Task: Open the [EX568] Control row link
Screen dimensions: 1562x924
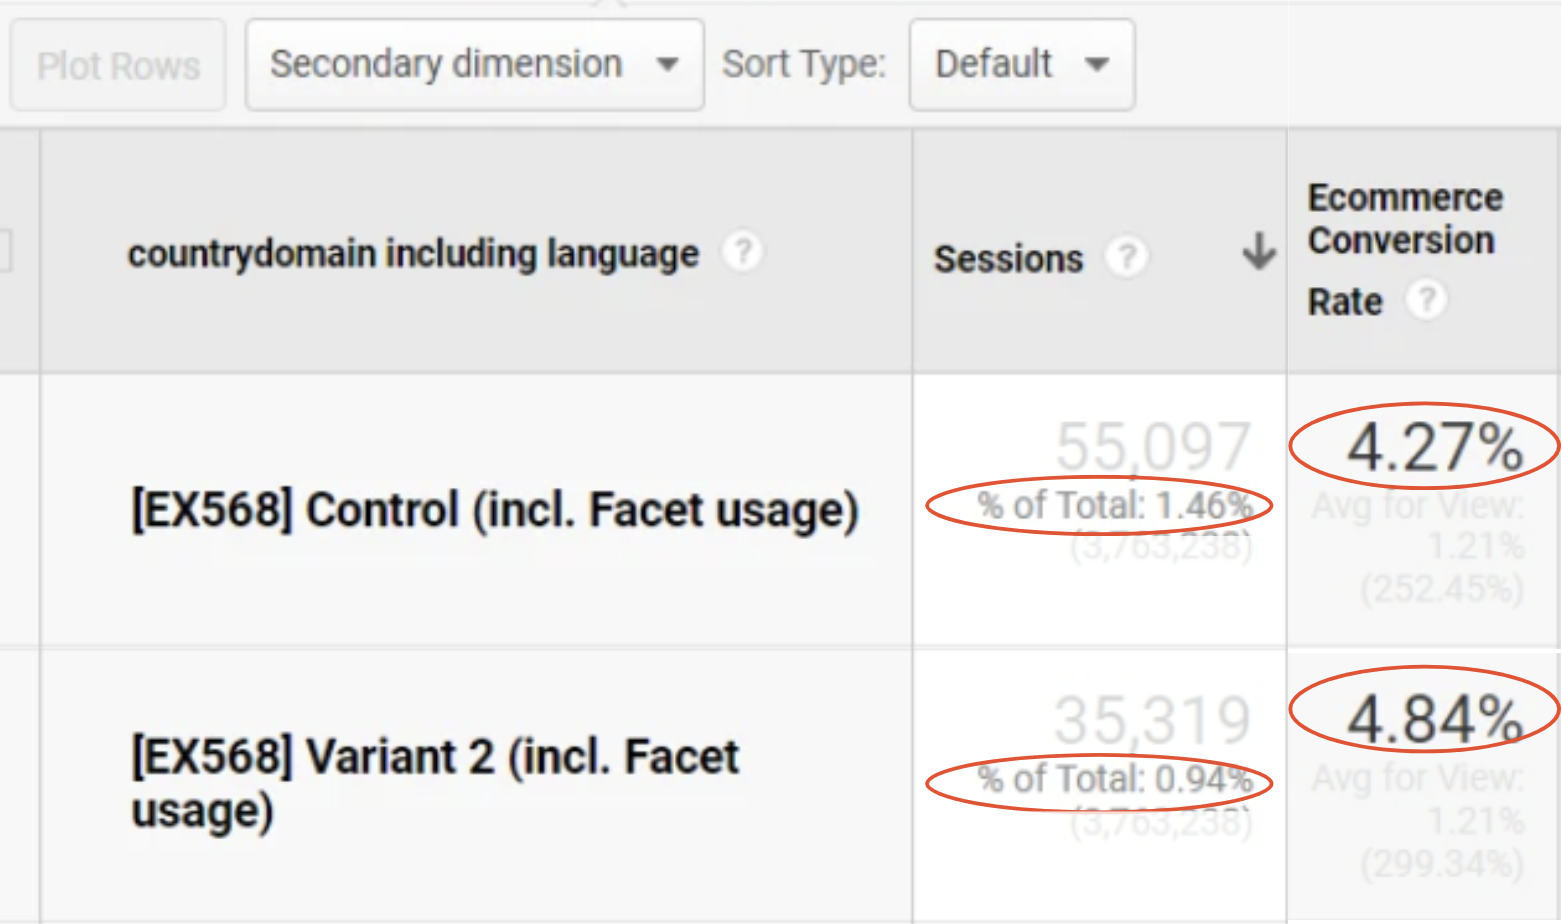Action: coord(494,510)
